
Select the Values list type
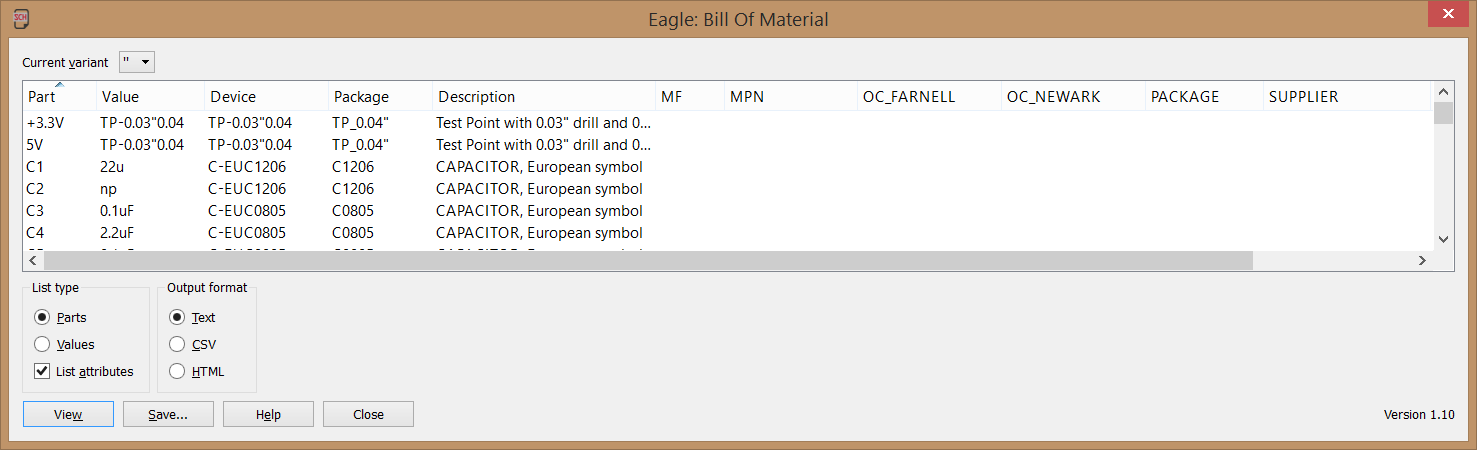pyautogui.click(x=42, y=344)
